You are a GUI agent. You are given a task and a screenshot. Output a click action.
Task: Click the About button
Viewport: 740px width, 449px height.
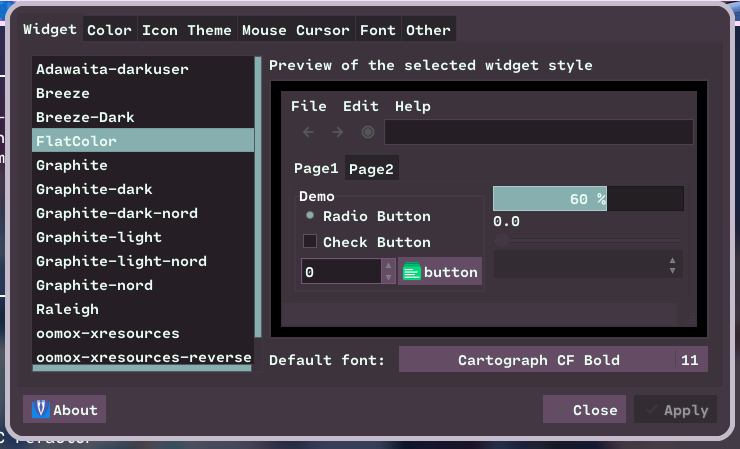click(x=64, y=409)
